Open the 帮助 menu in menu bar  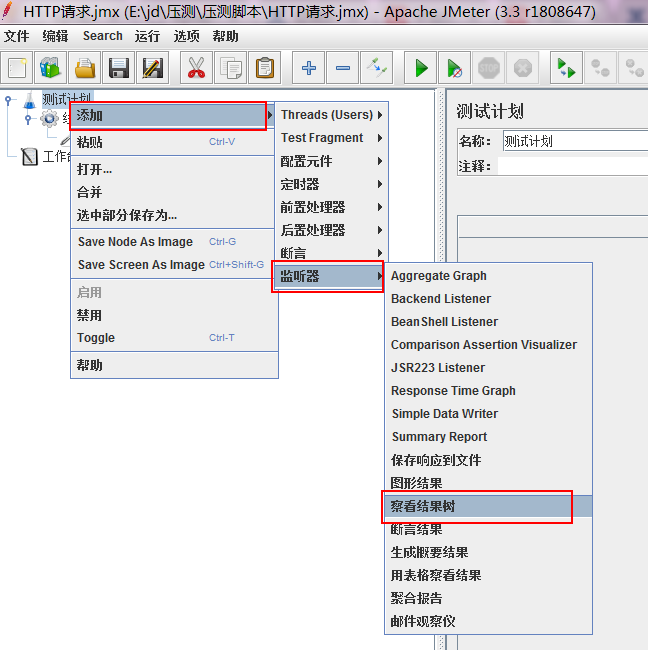pos(226,36)
